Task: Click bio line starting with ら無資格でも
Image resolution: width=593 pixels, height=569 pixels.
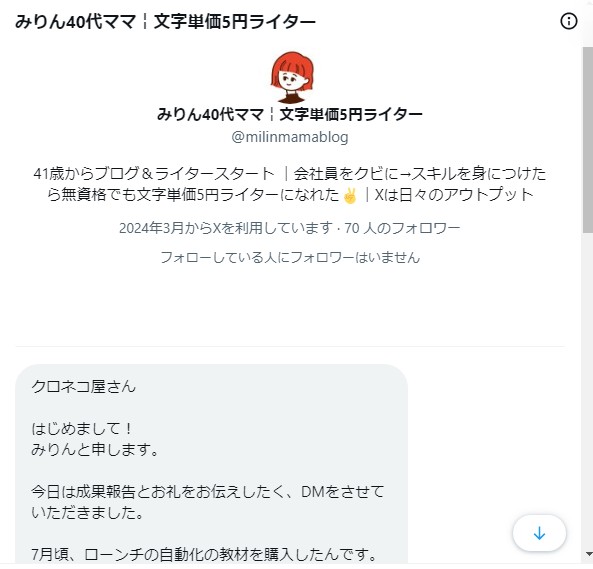Action: [x=290, y=195]
